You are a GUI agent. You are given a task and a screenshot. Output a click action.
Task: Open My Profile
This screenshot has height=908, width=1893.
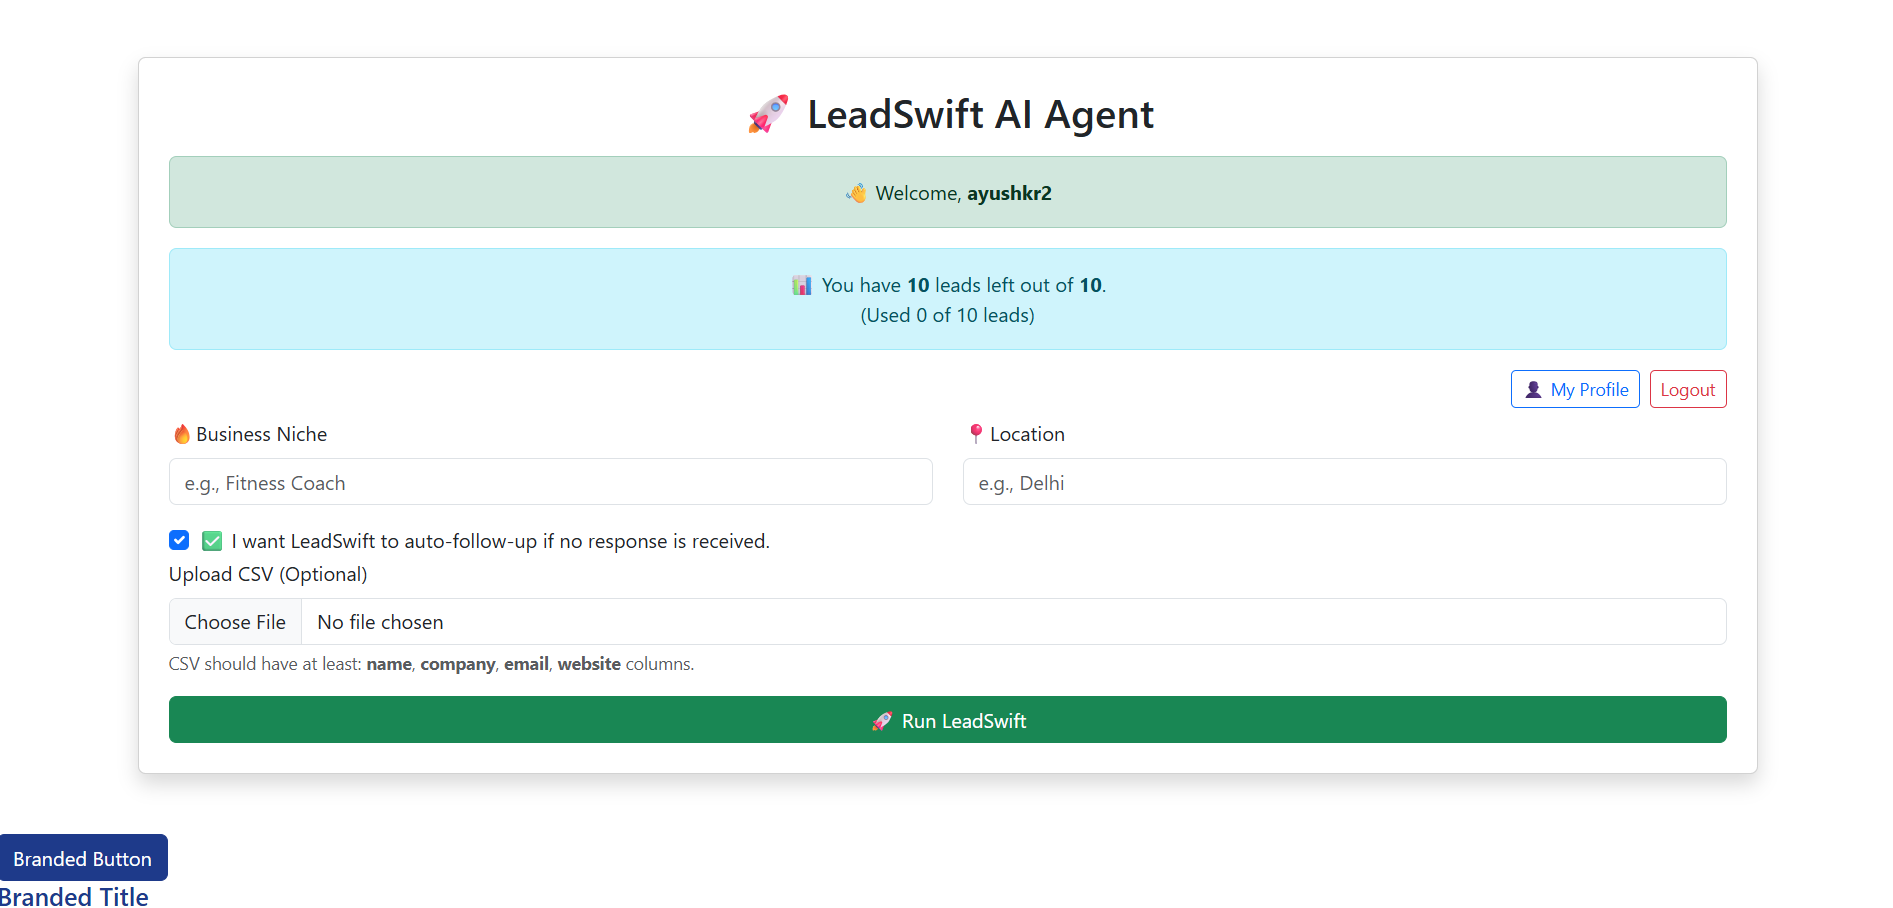point(1575,389)
